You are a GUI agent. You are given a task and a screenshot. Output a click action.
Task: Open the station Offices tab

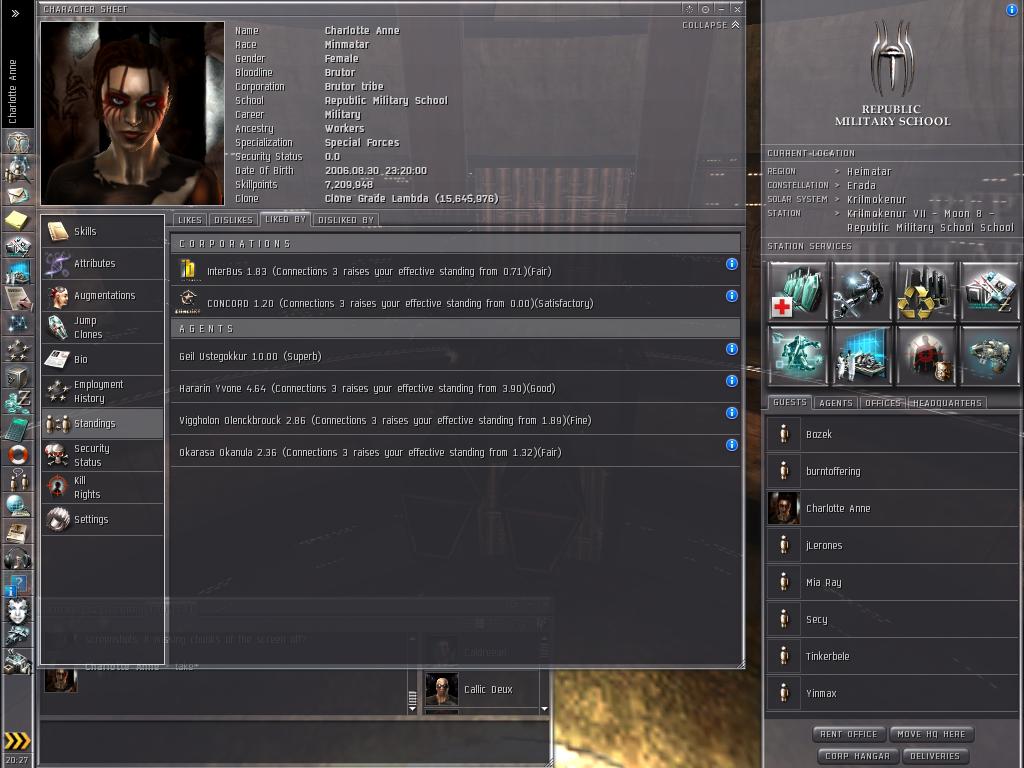pos(882,403)
